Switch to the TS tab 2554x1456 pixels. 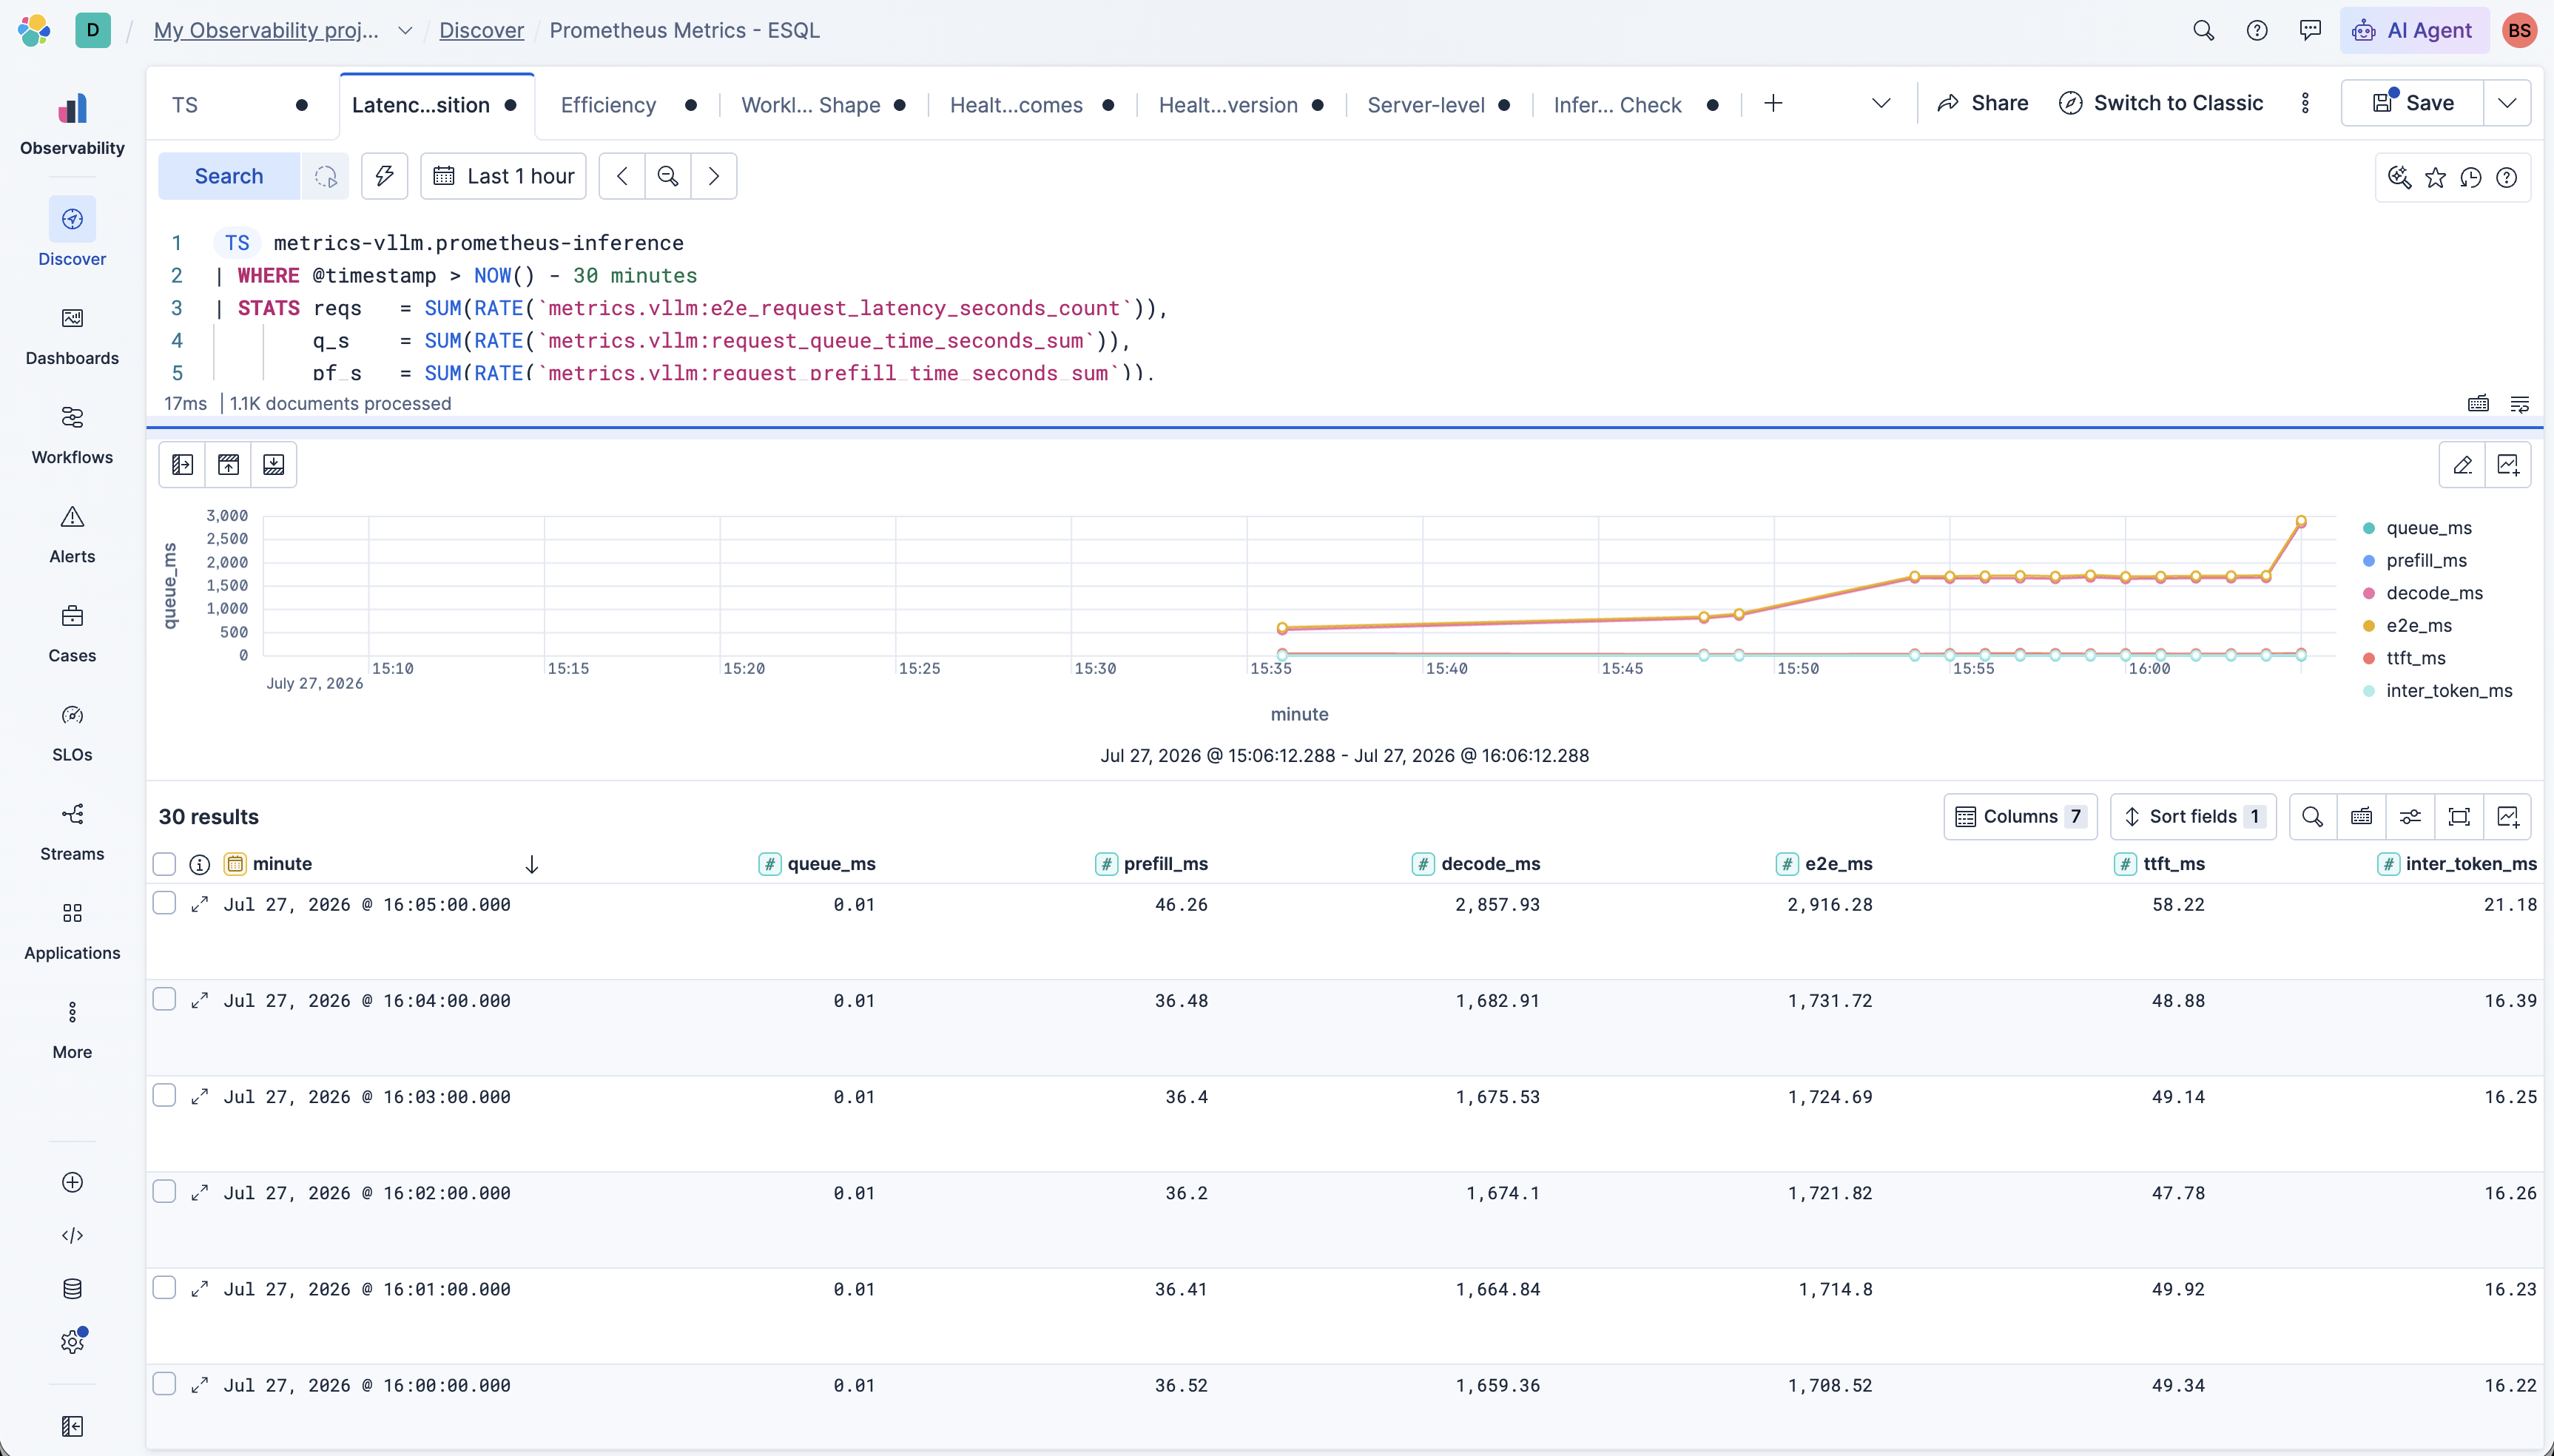[240, 105]
